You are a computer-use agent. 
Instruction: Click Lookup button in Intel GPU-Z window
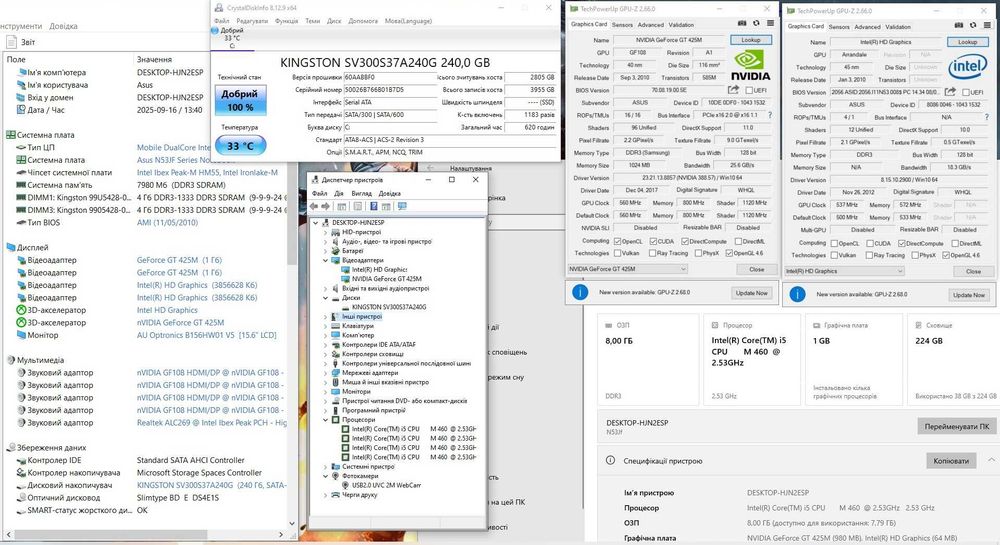click(x=967, y=41)
